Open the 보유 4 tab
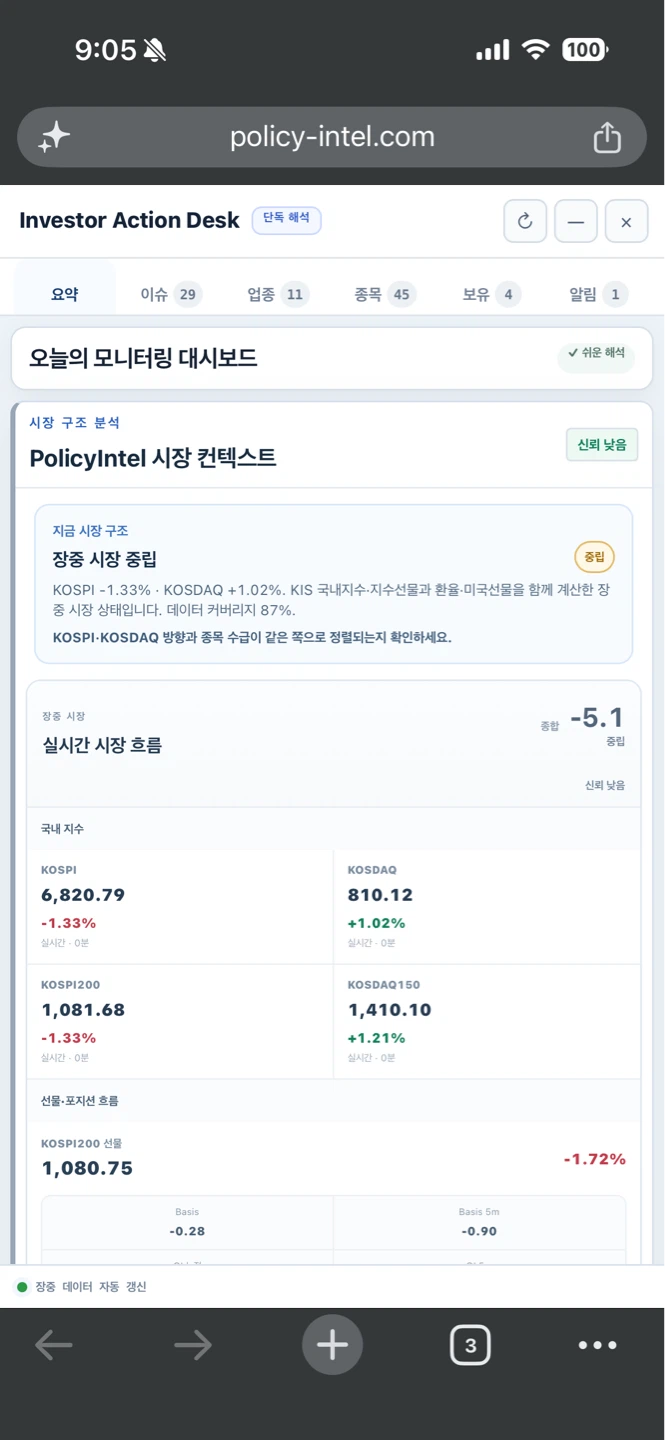Screen dimensions: 665x1440 [491, 294]
